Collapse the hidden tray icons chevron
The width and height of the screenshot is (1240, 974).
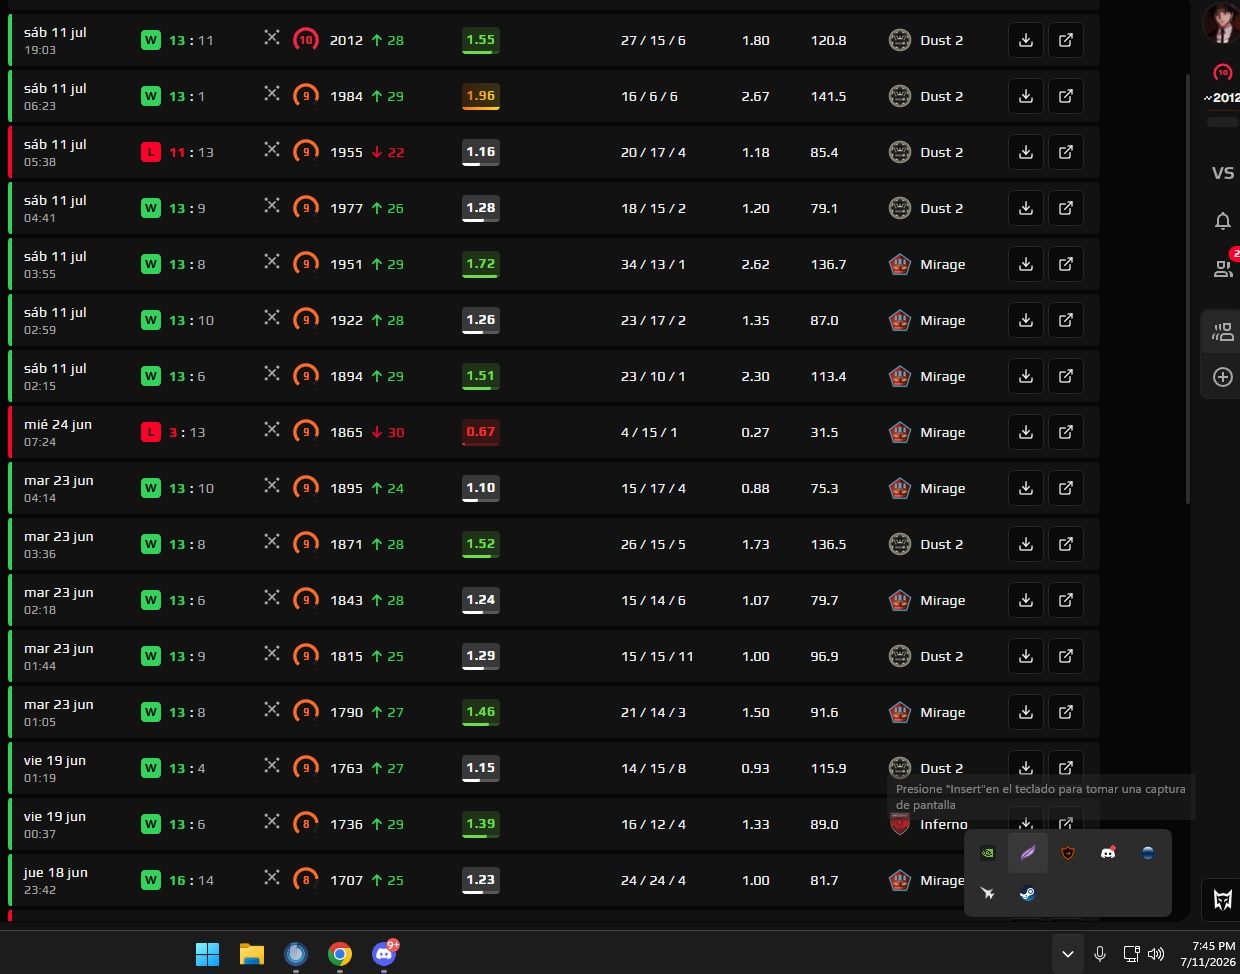(x=1067, y=954)
